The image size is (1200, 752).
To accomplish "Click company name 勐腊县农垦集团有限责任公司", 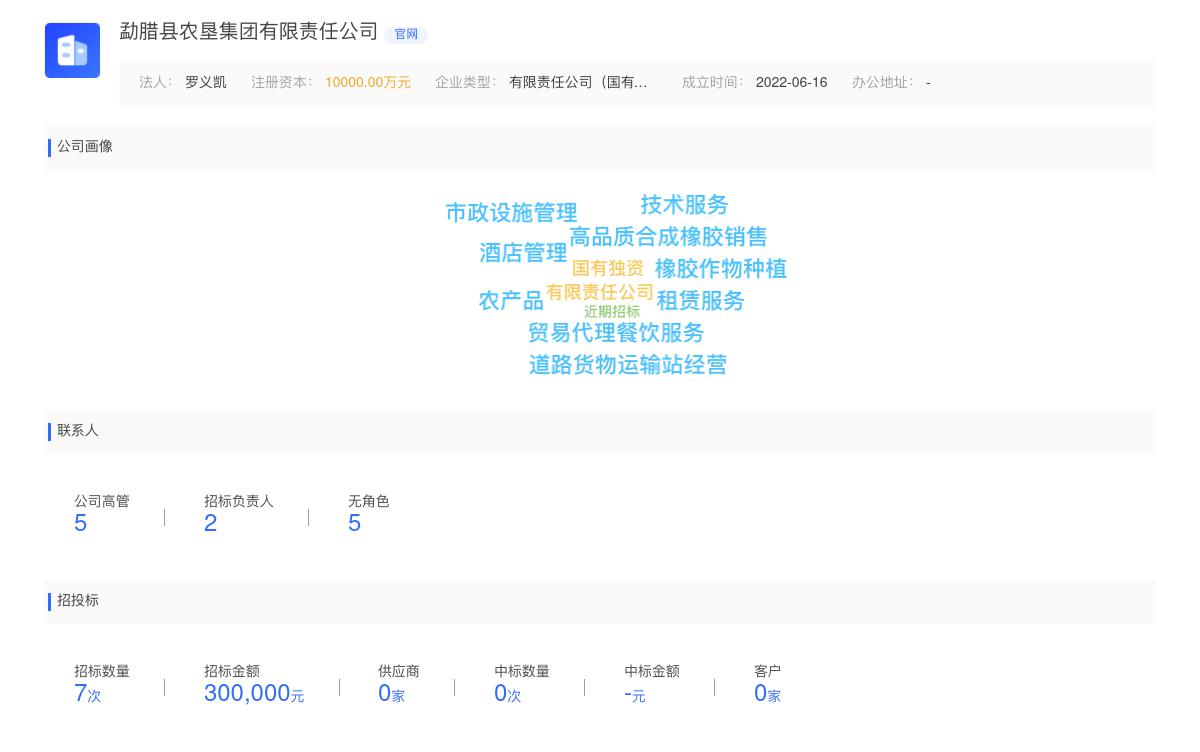I will click(x=249, y=32).
